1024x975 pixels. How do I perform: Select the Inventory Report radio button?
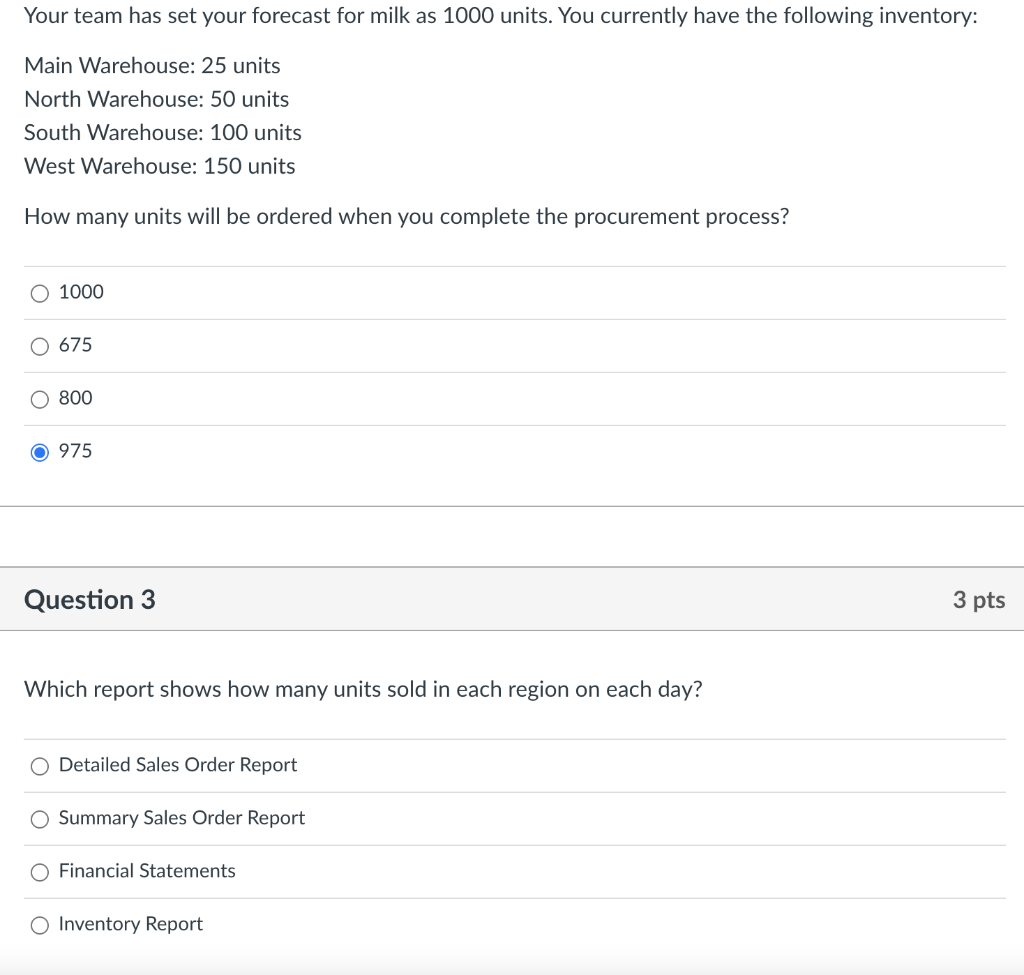[x=40, y=925]
